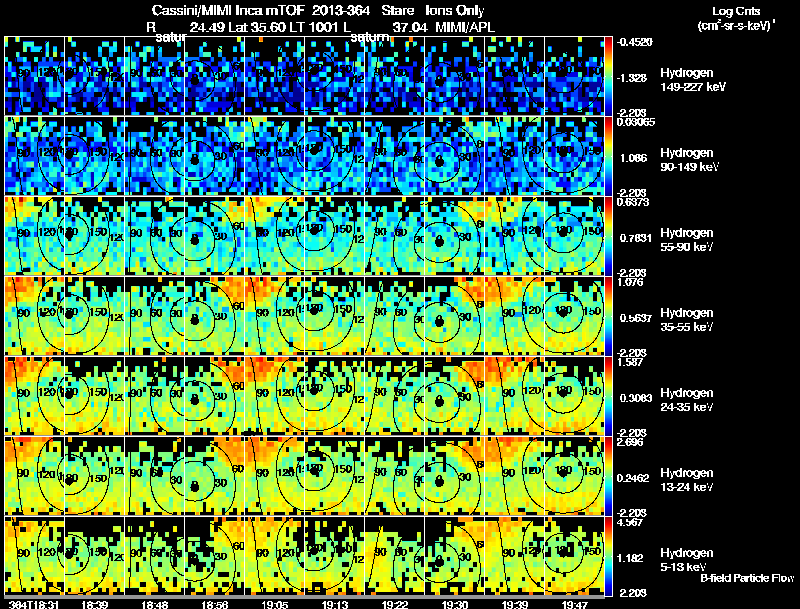The width and height of the screenshot is (800, 609).
Task: Click the '0.2462' colorbar value
Action: pos(635,478)
